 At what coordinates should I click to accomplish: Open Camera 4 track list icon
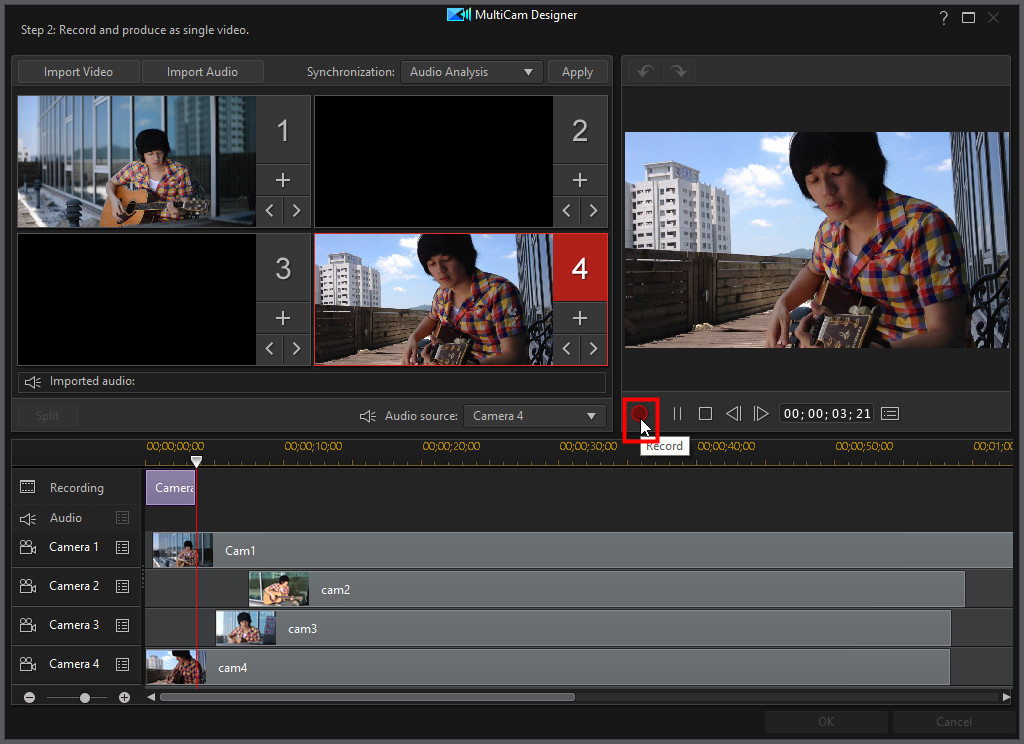pos(122,664)
